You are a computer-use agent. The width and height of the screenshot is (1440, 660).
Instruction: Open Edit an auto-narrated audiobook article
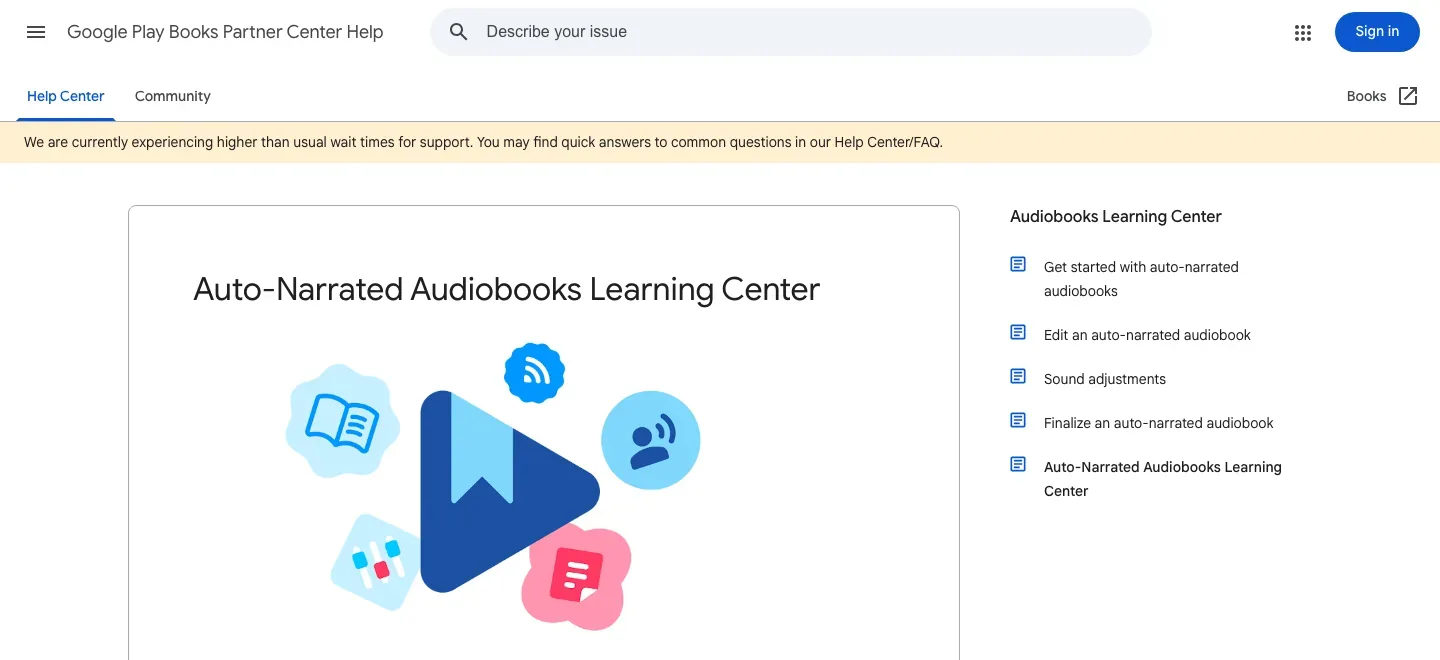tap(1147, 335)
